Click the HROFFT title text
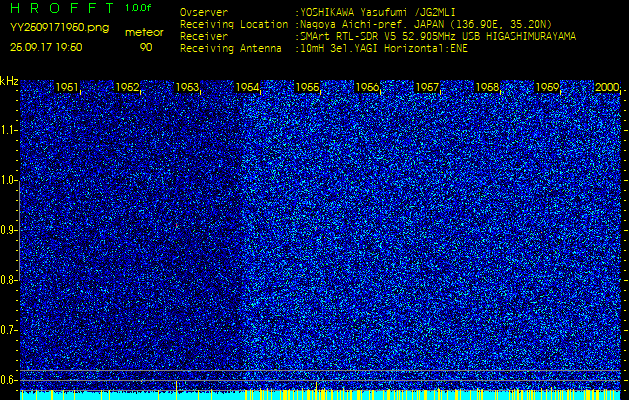The image size is (629, 400). click(62, 8)
